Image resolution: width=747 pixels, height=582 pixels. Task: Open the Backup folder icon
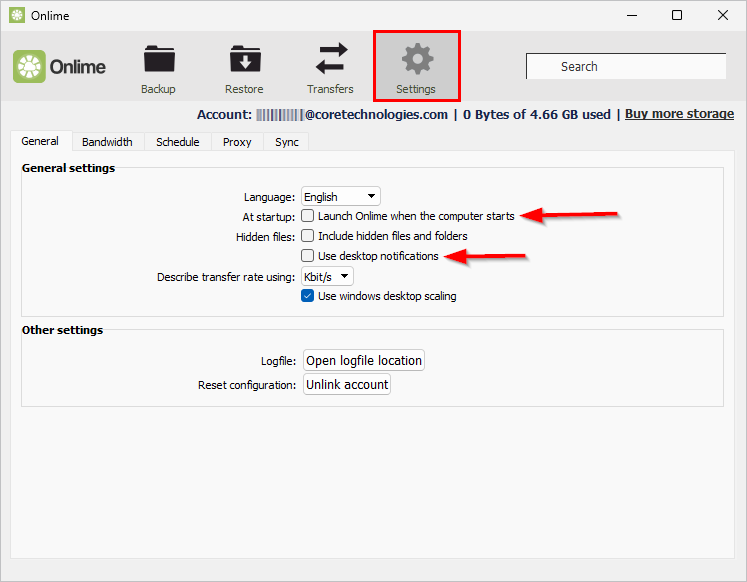159,59
